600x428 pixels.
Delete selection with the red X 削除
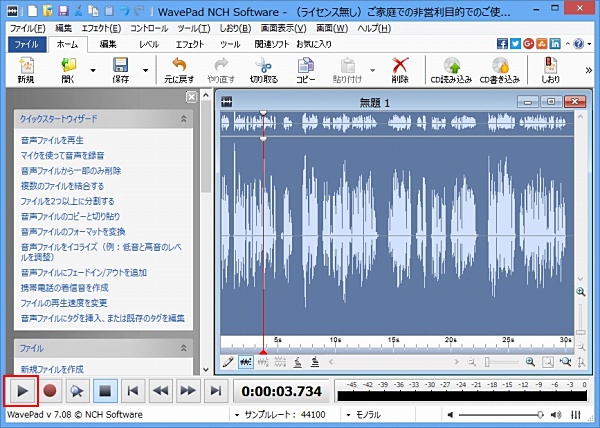400,70
